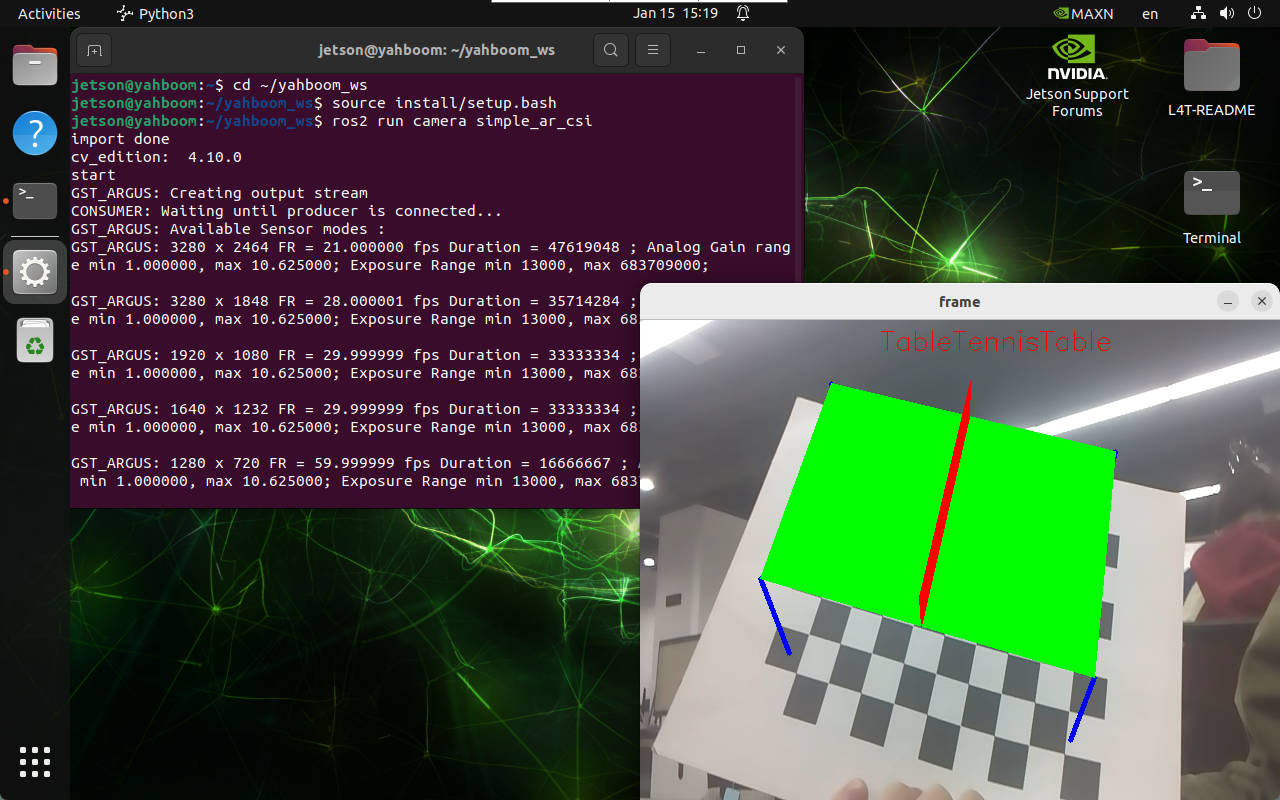Image resolution: width=1280 pixels, height=800 pixels.
Task: Click the 'cd ~/yahboom_ws' command line
Action: [221, 85]
